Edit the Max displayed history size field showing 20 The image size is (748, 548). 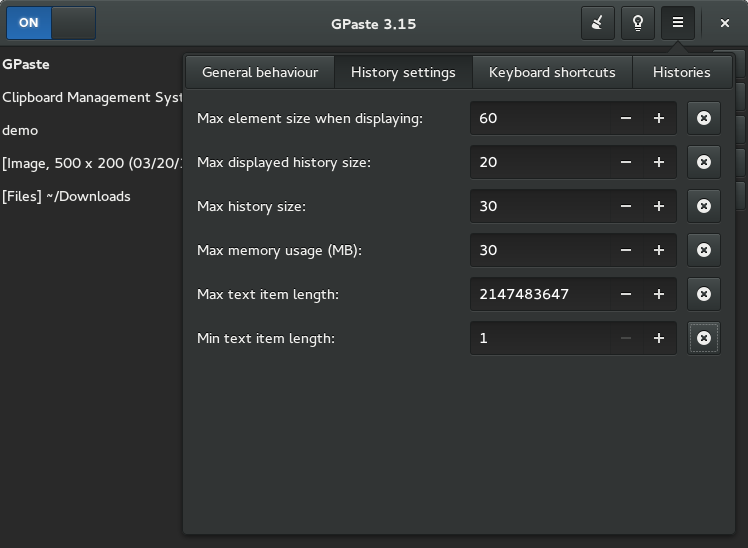pyautogui.click(x=540, y=162)
